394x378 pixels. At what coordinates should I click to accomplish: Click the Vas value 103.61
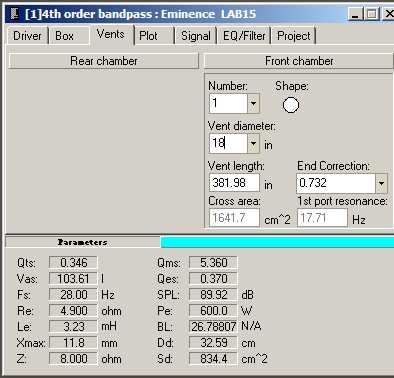tap(73, 279)
